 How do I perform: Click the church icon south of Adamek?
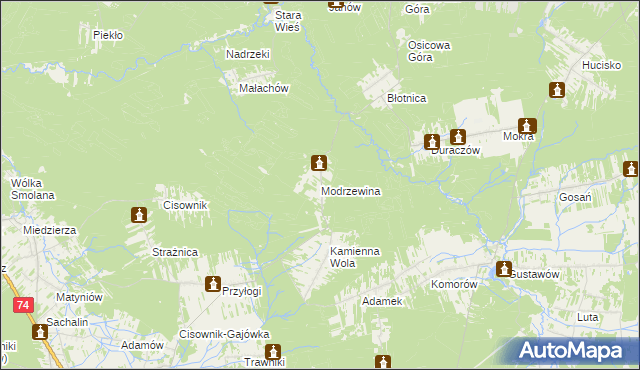coord(382,362)
